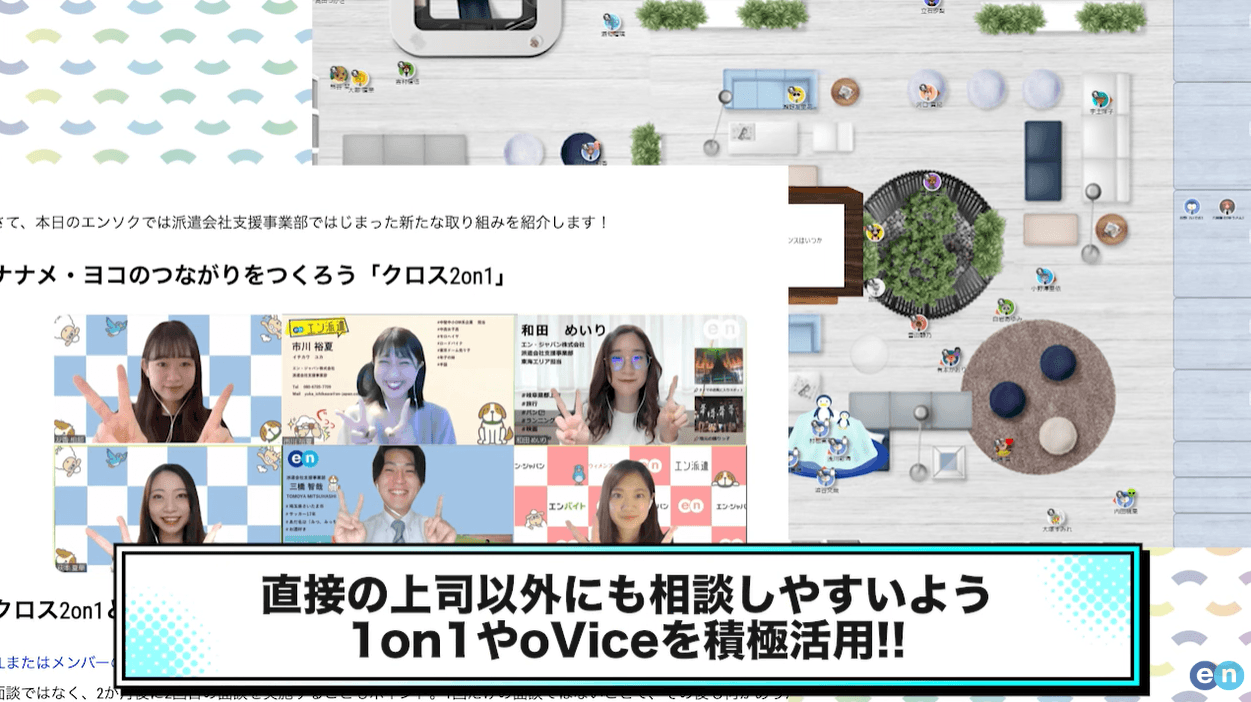
Task: Open the 和田 めいり video call photo
Action: pyautogui.click(x=631, y=380)
